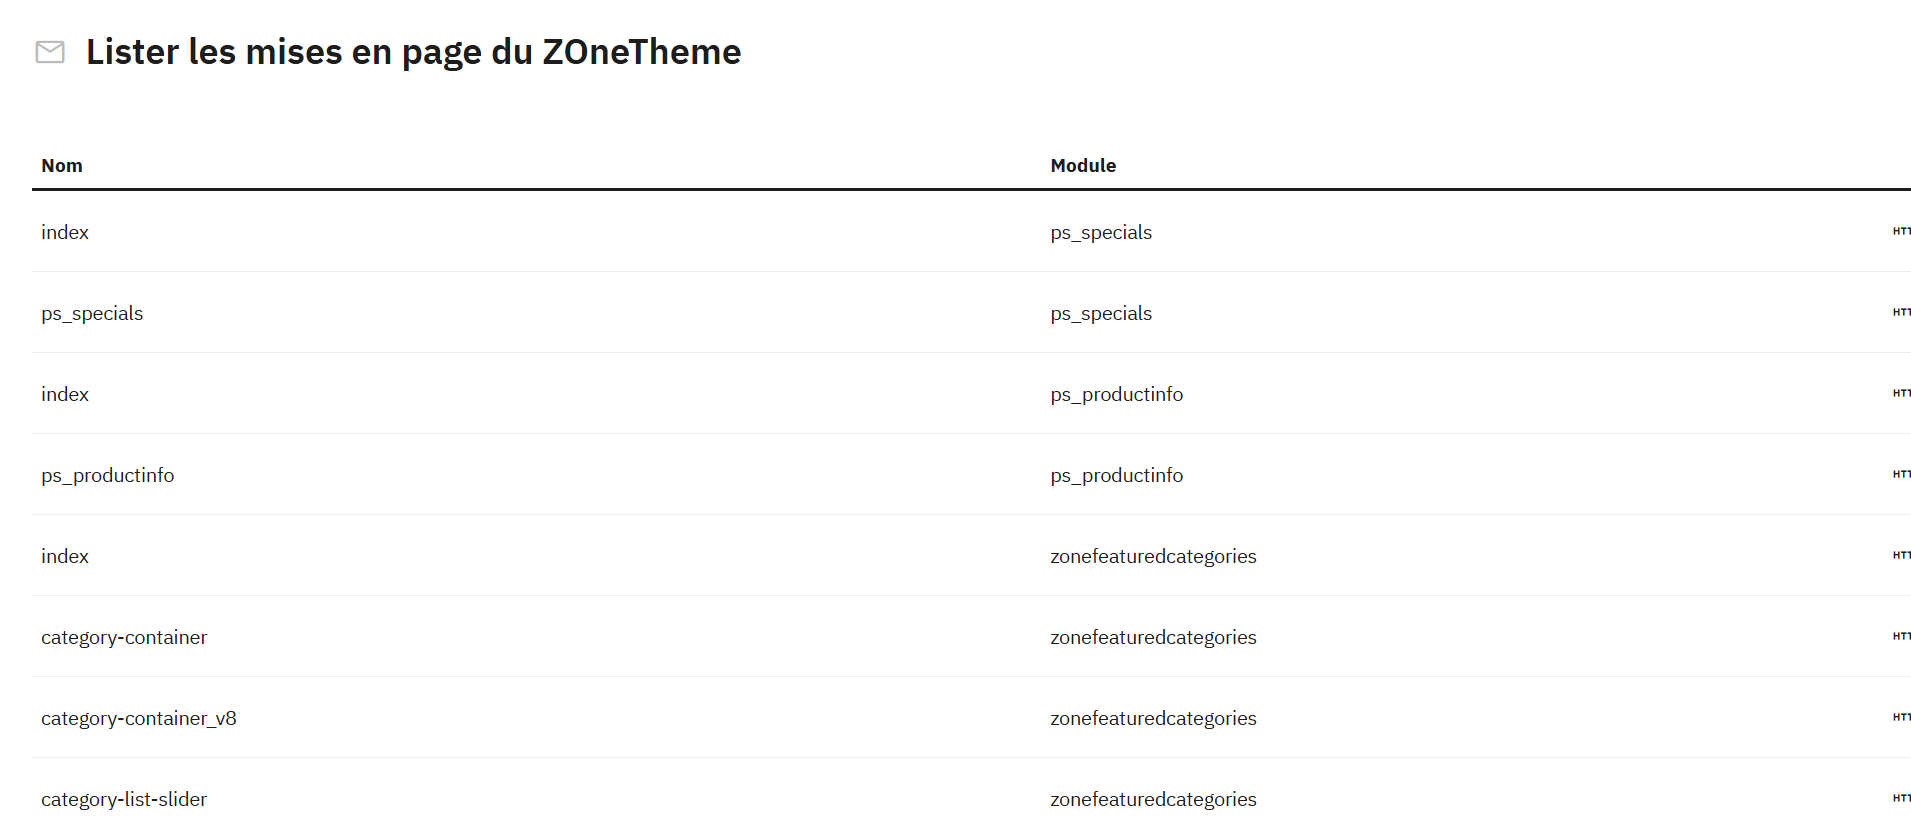
Task: Click the envelope icon beside the page title
Action: coord(50,52)
